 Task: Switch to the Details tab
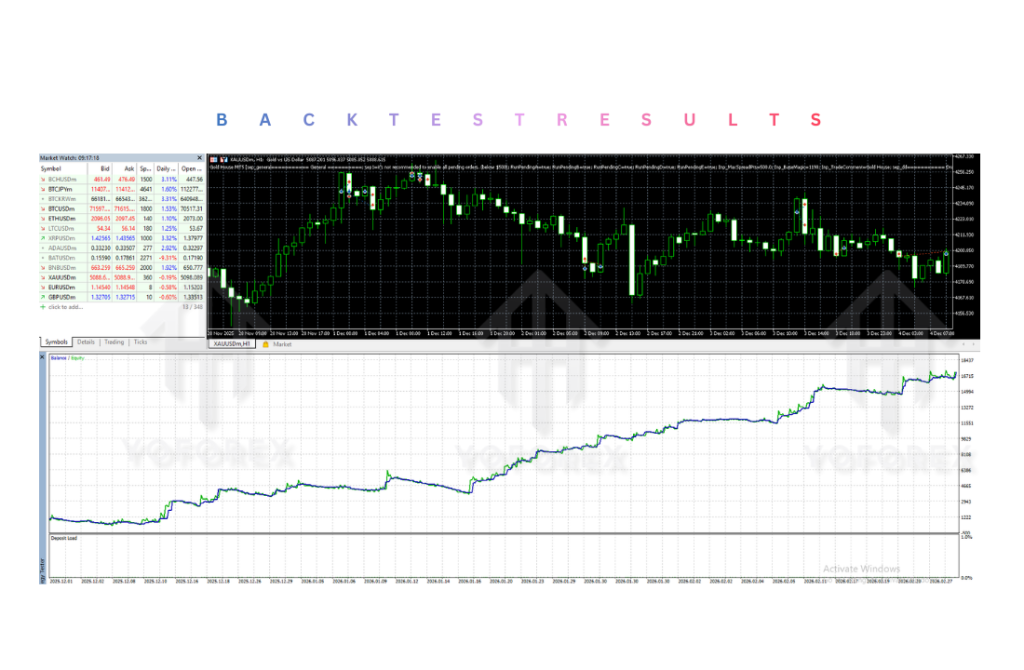[85, 342]
